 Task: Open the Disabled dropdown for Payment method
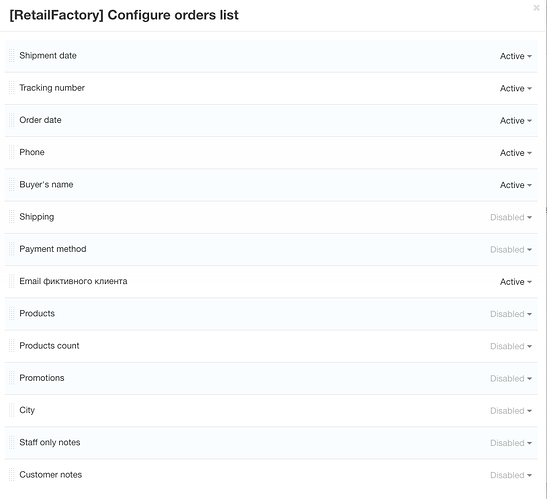511,250
